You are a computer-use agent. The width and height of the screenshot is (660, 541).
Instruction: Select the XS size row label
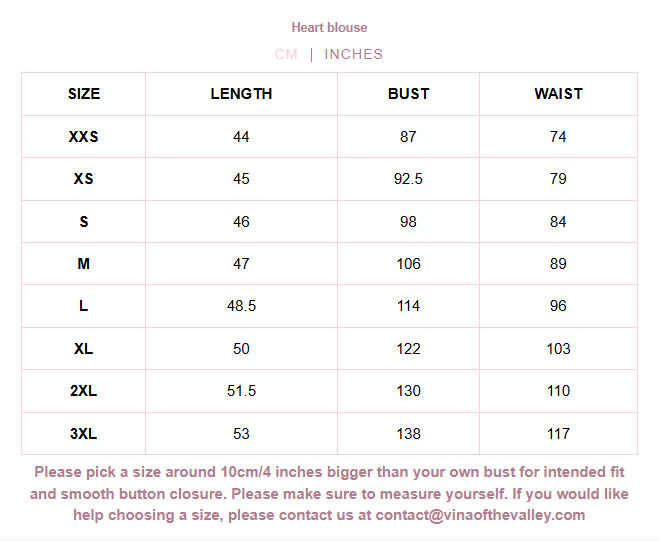84,179
